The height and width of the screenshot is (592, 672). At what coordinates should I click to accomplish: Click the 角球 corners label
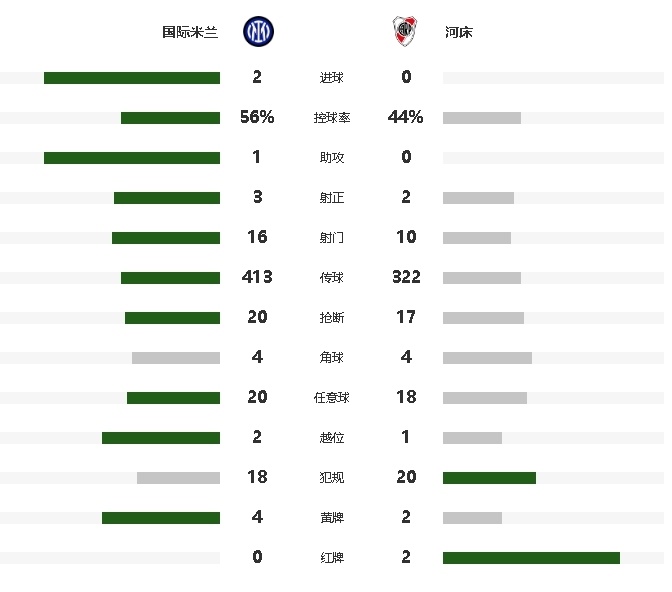tap(332, 358)
